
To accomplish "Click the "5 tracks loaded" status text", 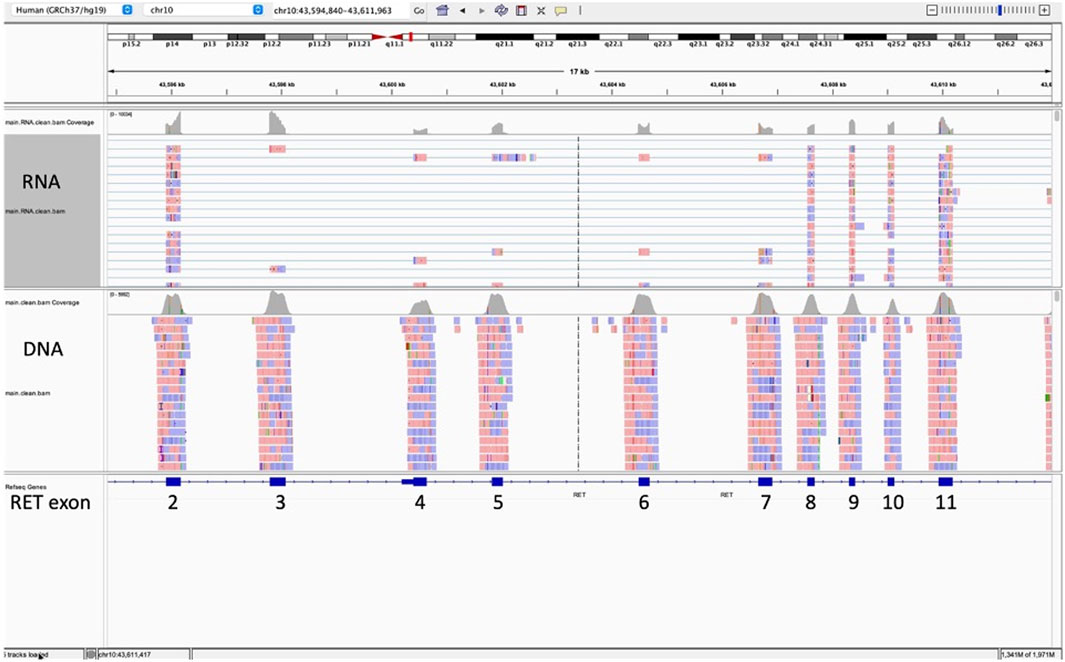I will pyautogui.click(x=26, y=655).
